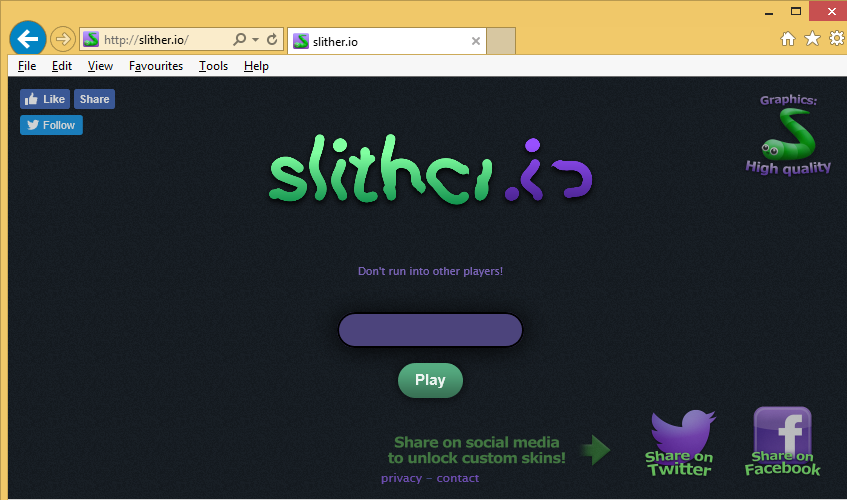The width and height of the screenshot is (847, 500).
Task: Open the Tools gear icon
Action: pos(837,38)
